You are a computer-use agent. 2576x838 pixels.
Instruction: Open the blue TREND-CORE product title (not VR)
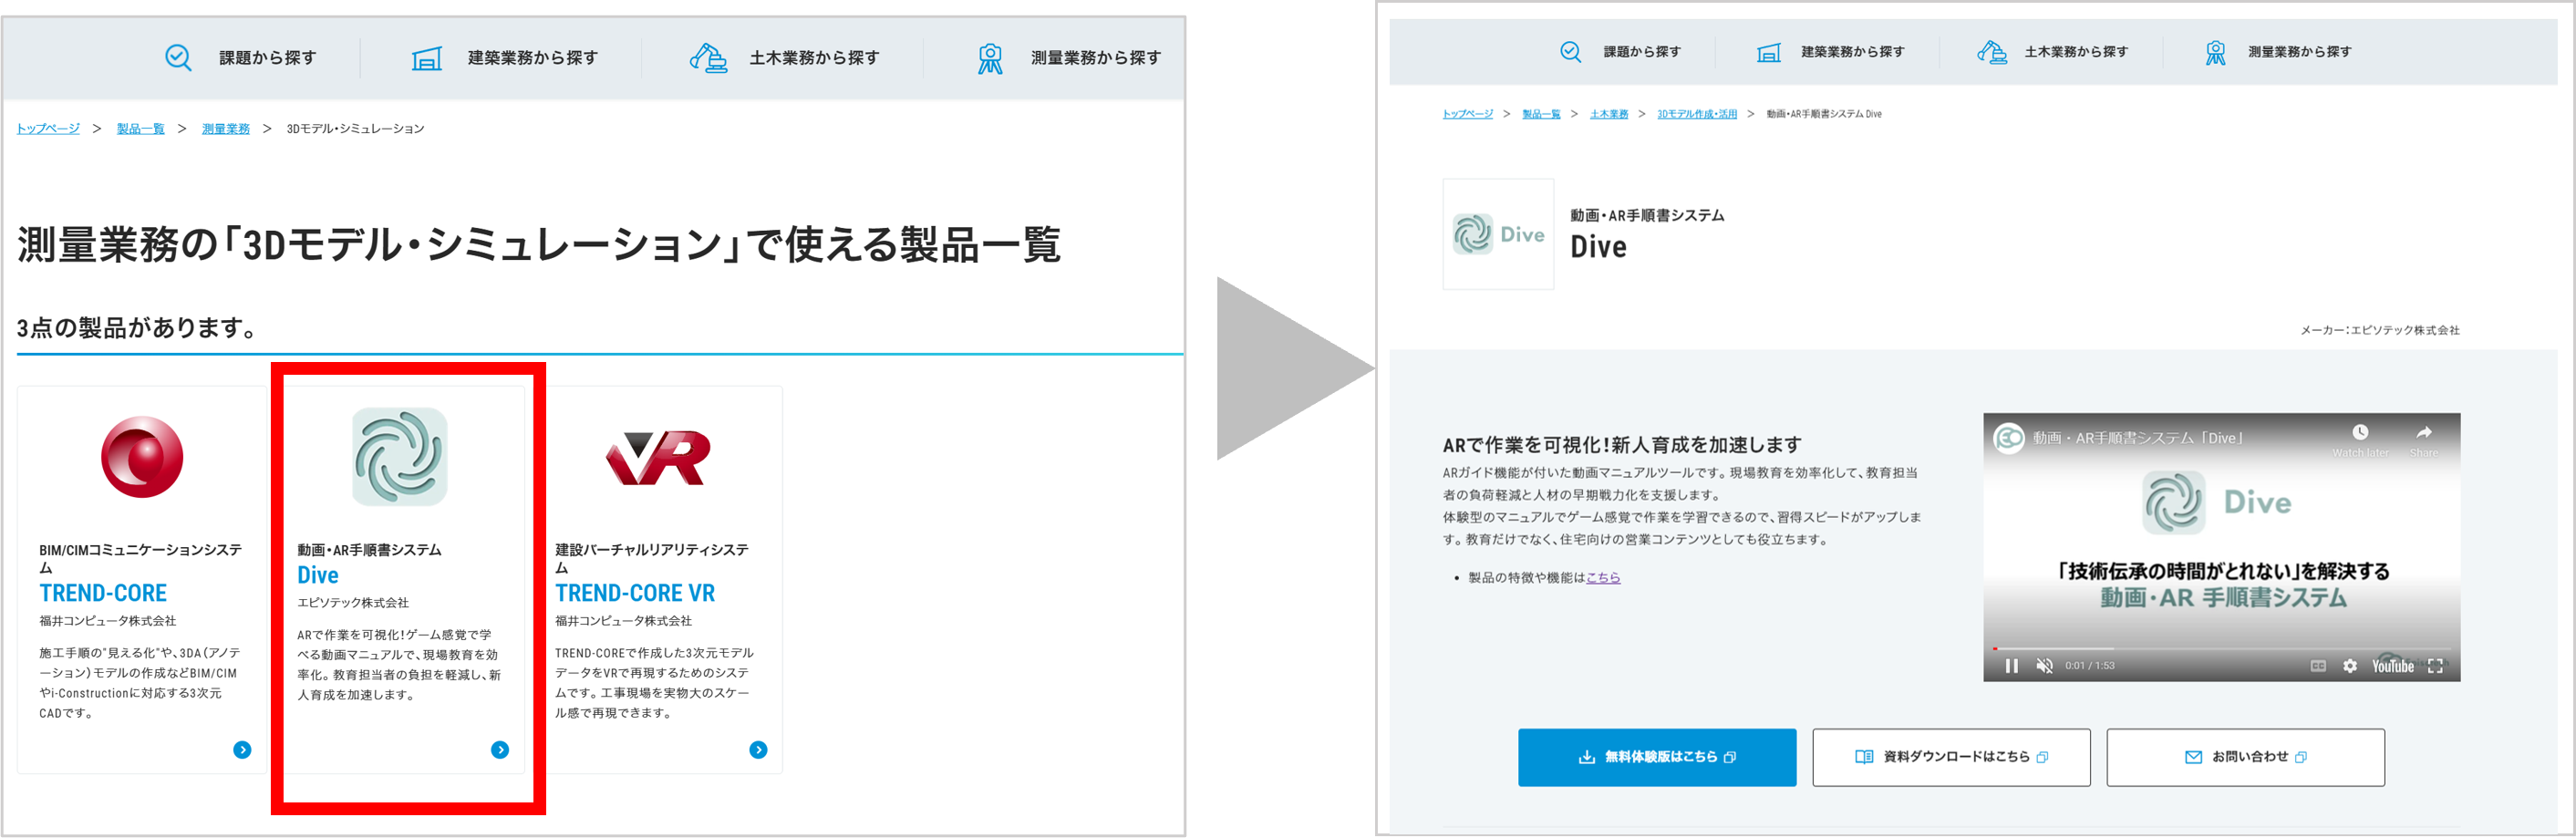(103, 593)
